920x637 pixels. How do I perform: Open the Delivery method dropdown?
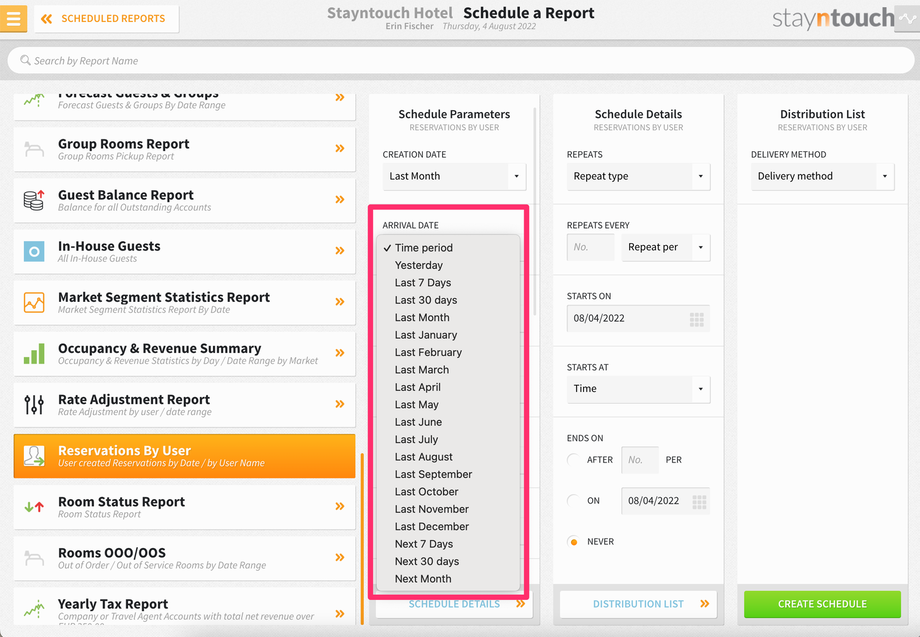(823, 176)
